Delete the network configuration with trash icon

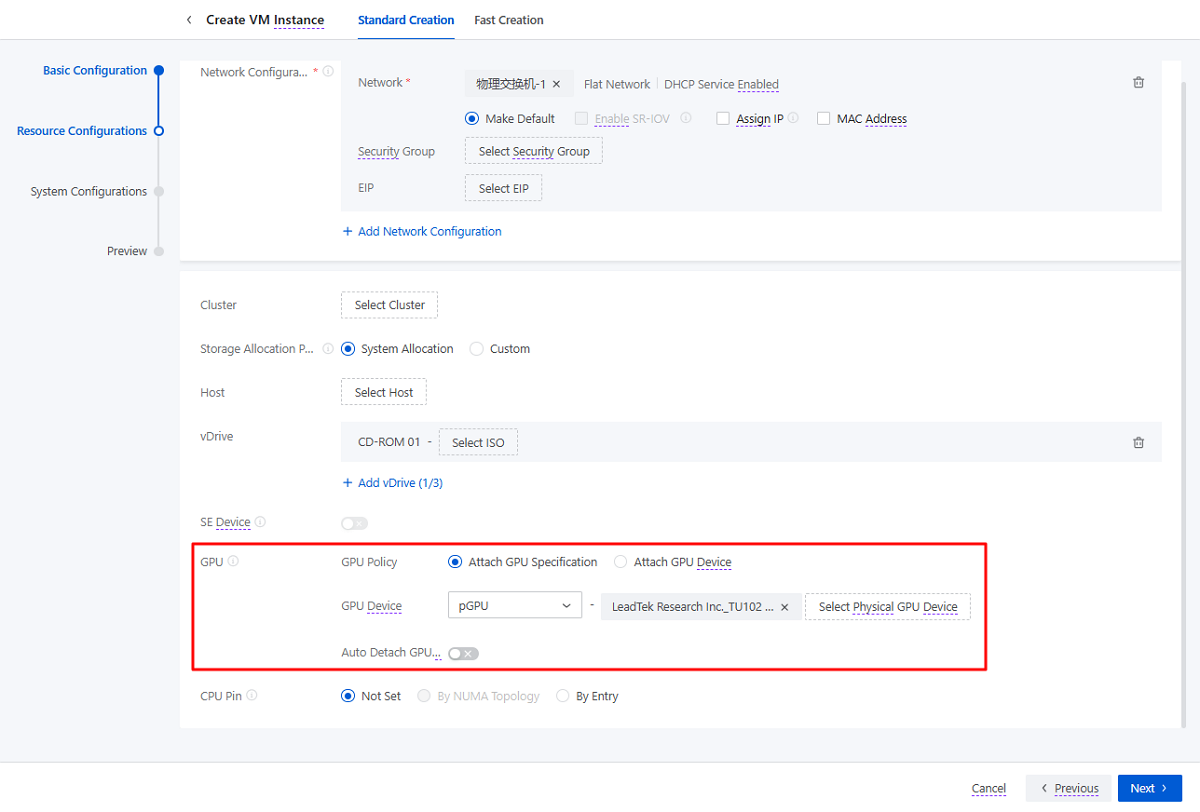click(x=1138, y=83)
